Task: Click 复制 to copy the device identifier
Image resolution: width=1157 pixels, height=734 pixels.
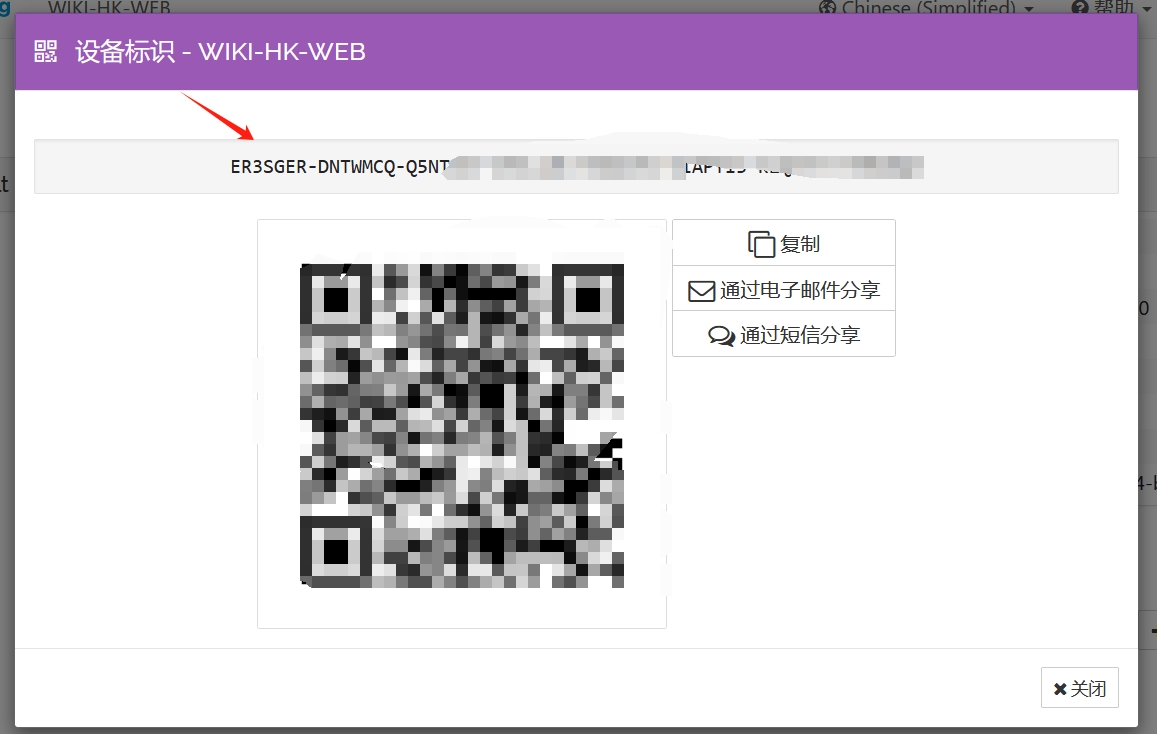Action: click(x=785, y=242)
